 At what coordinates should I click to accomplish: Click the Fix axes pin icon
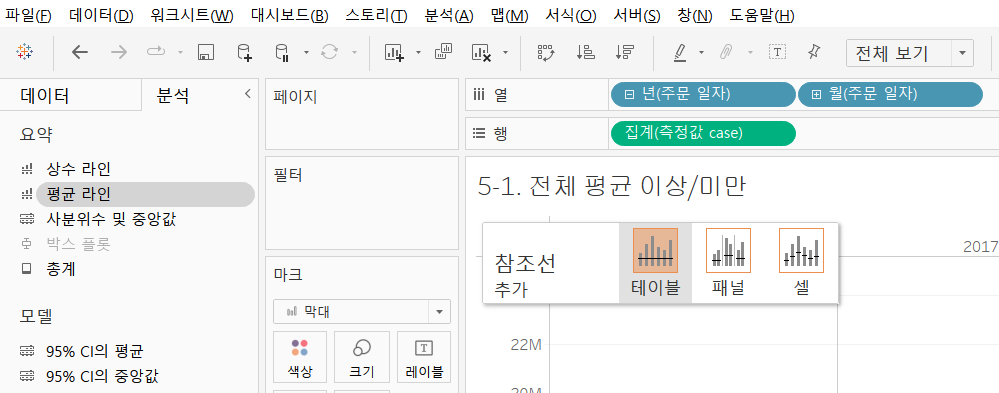pyautogui.click(x=814, y=52)
